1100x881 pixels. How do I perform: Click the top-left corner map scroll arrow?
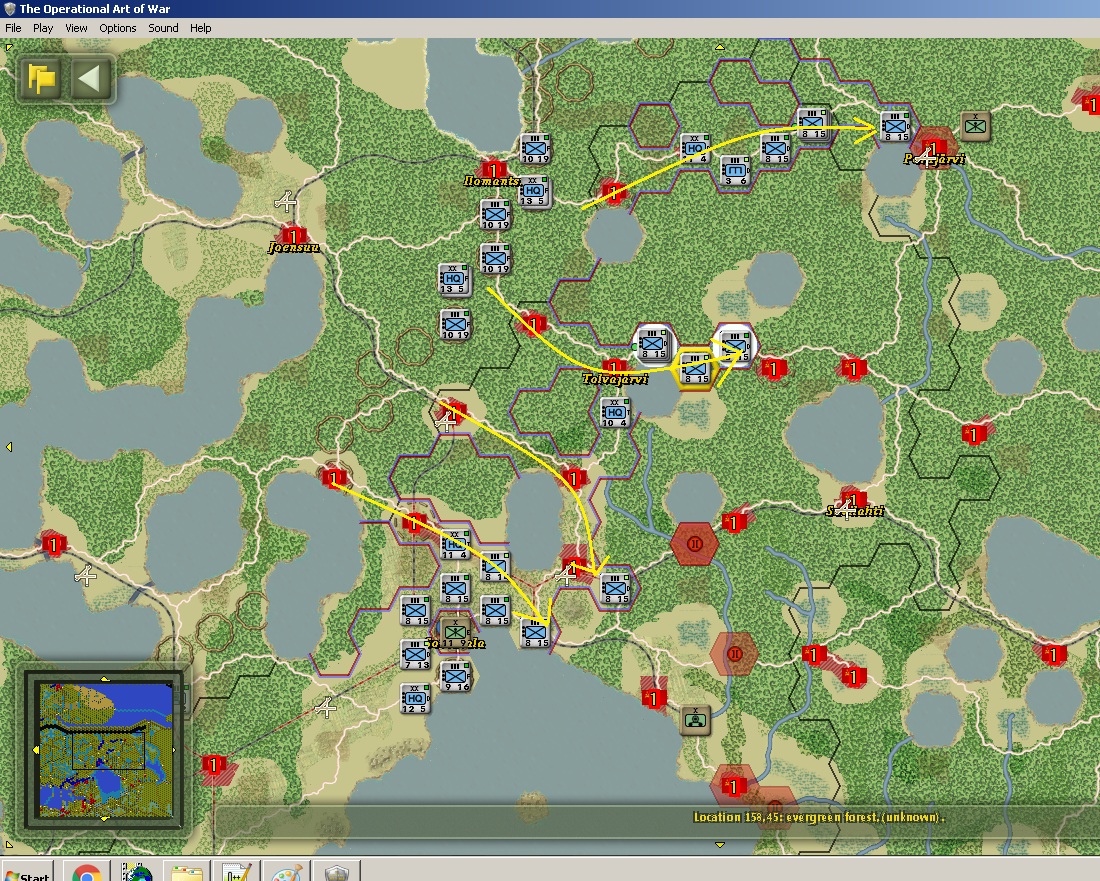8,47
